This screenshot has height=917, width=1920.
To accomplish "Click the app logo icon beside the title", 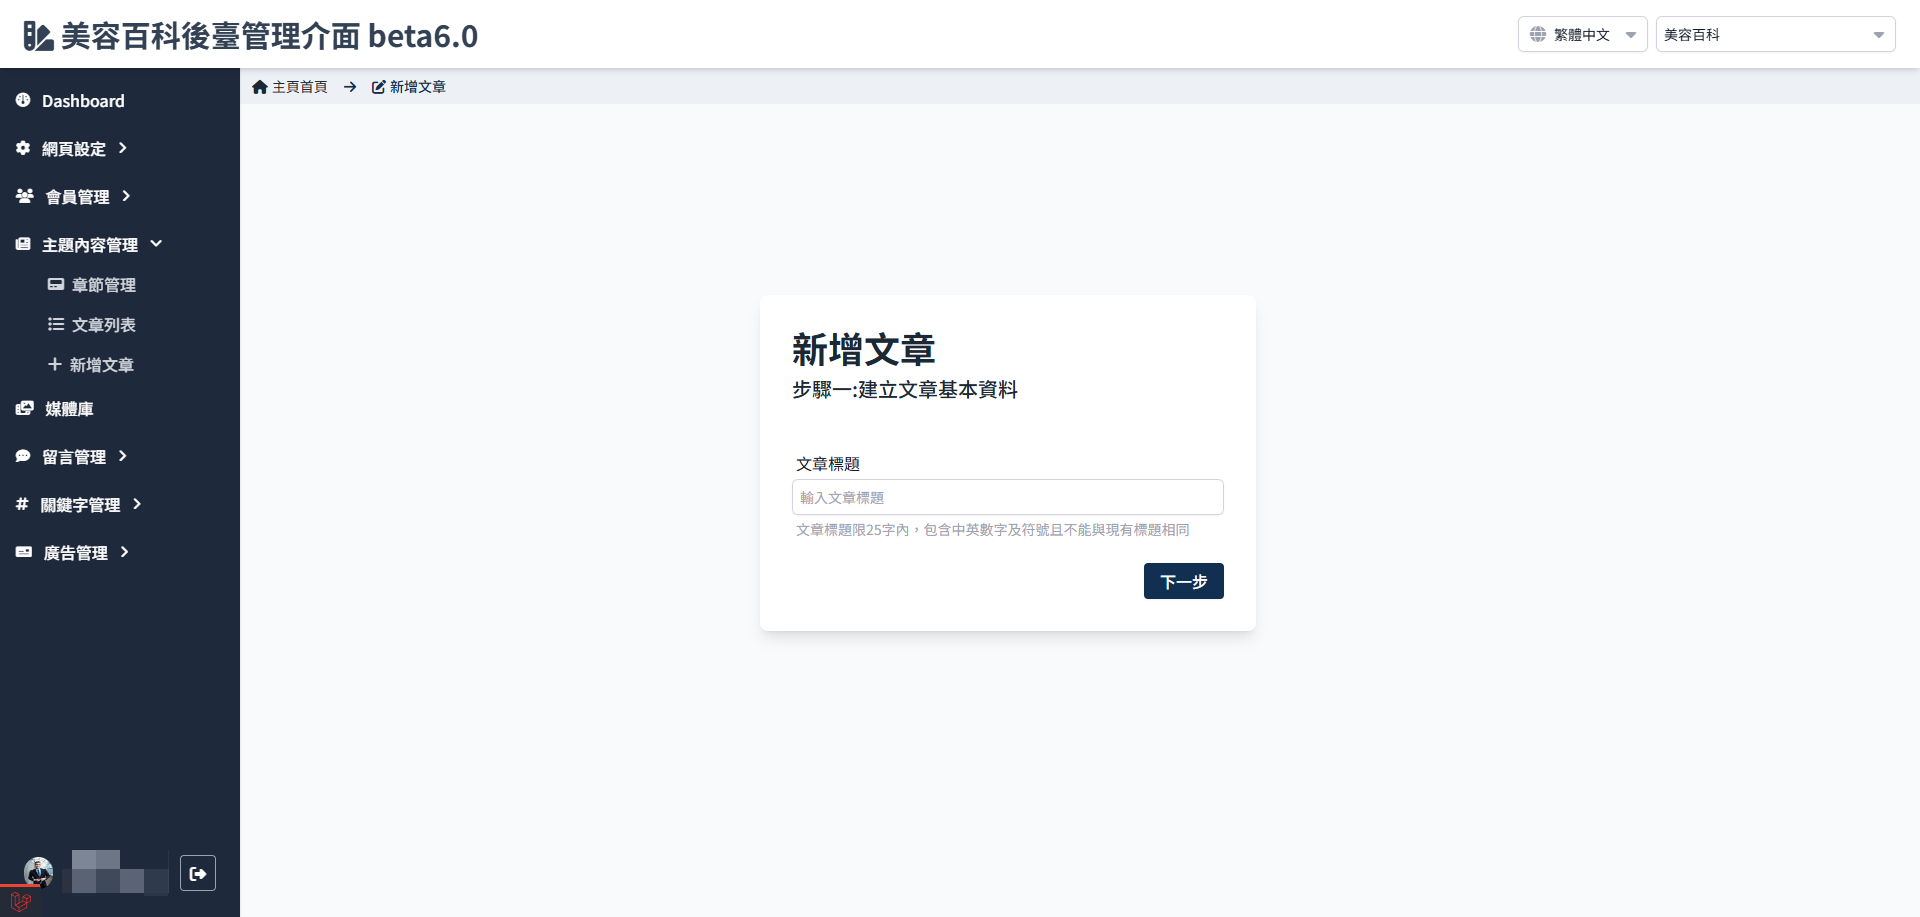I will [38, 36].
